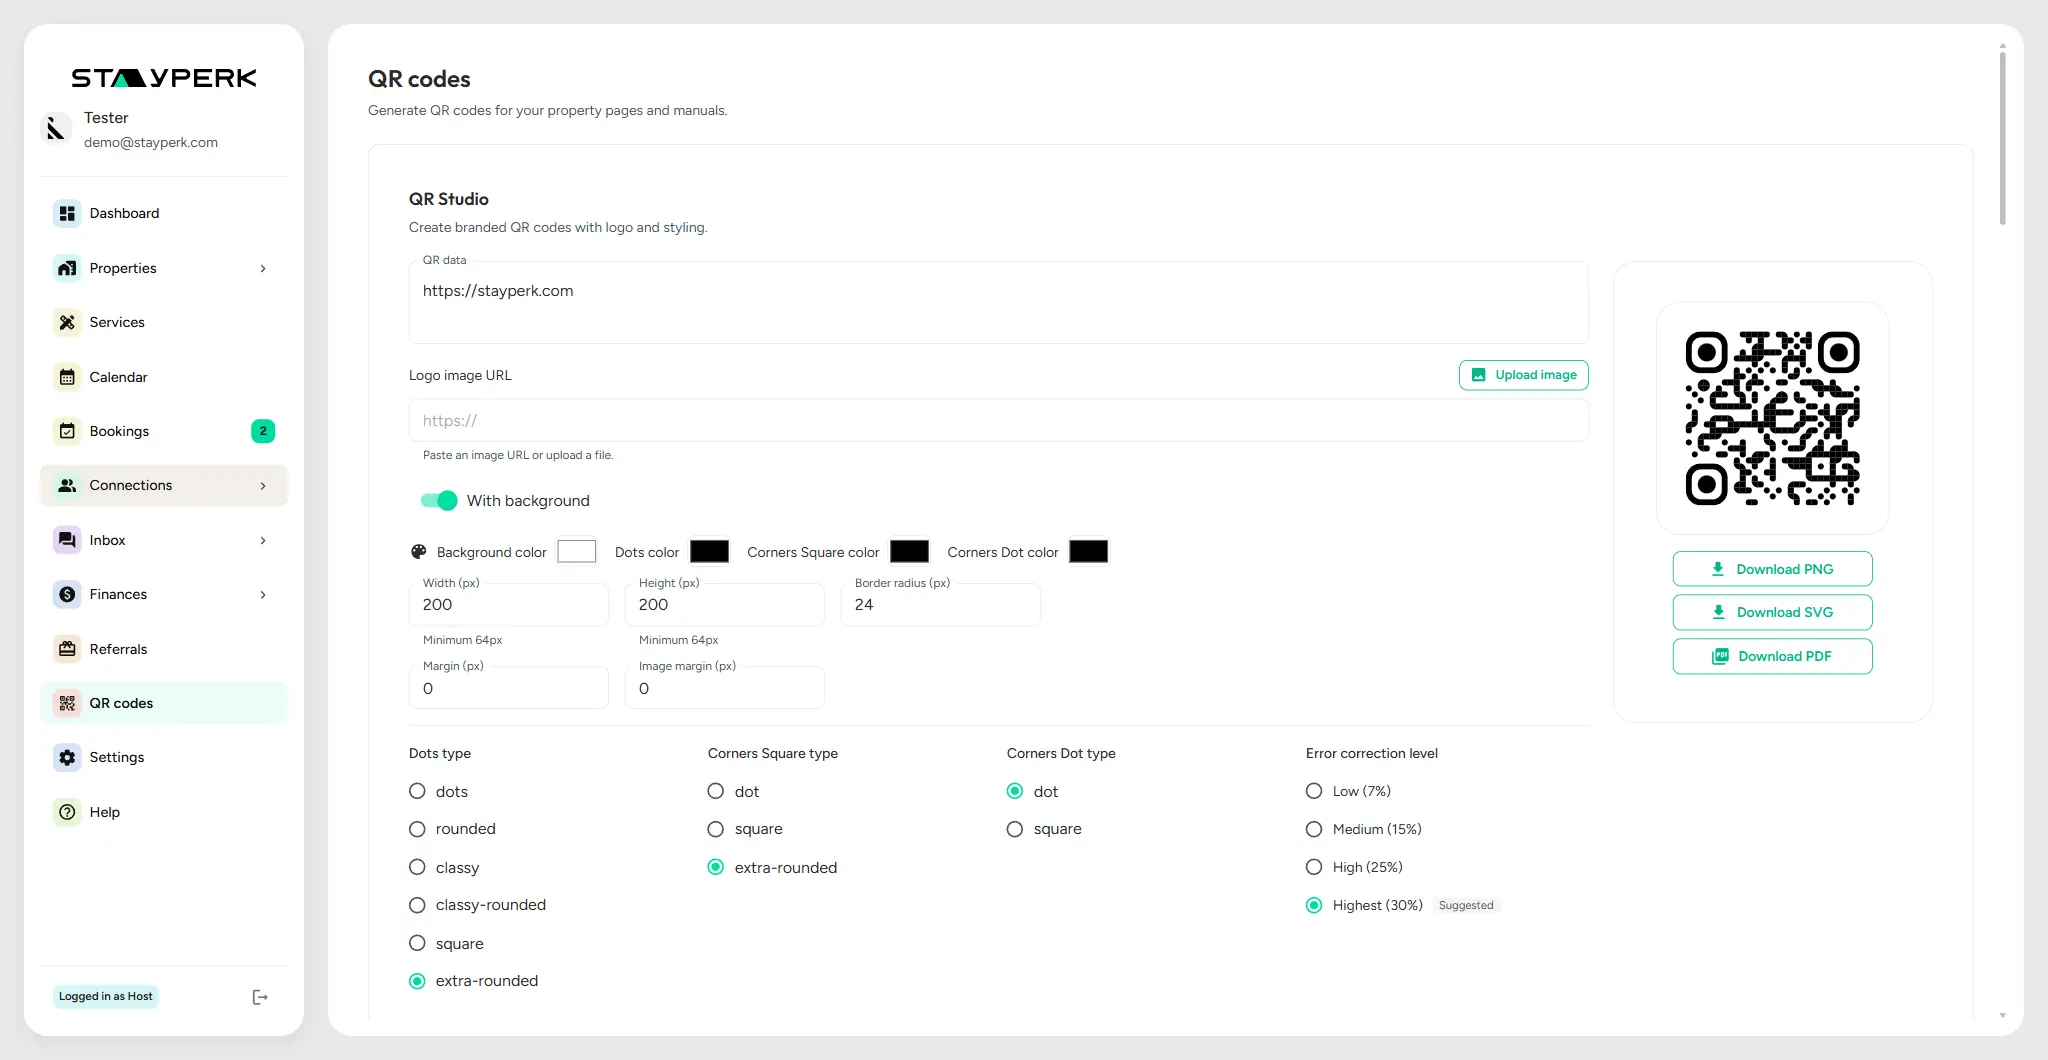The width and height of the screenshot is (2048, 1060).
Task: Click the Download SVG button
Action: point(1772,612)
